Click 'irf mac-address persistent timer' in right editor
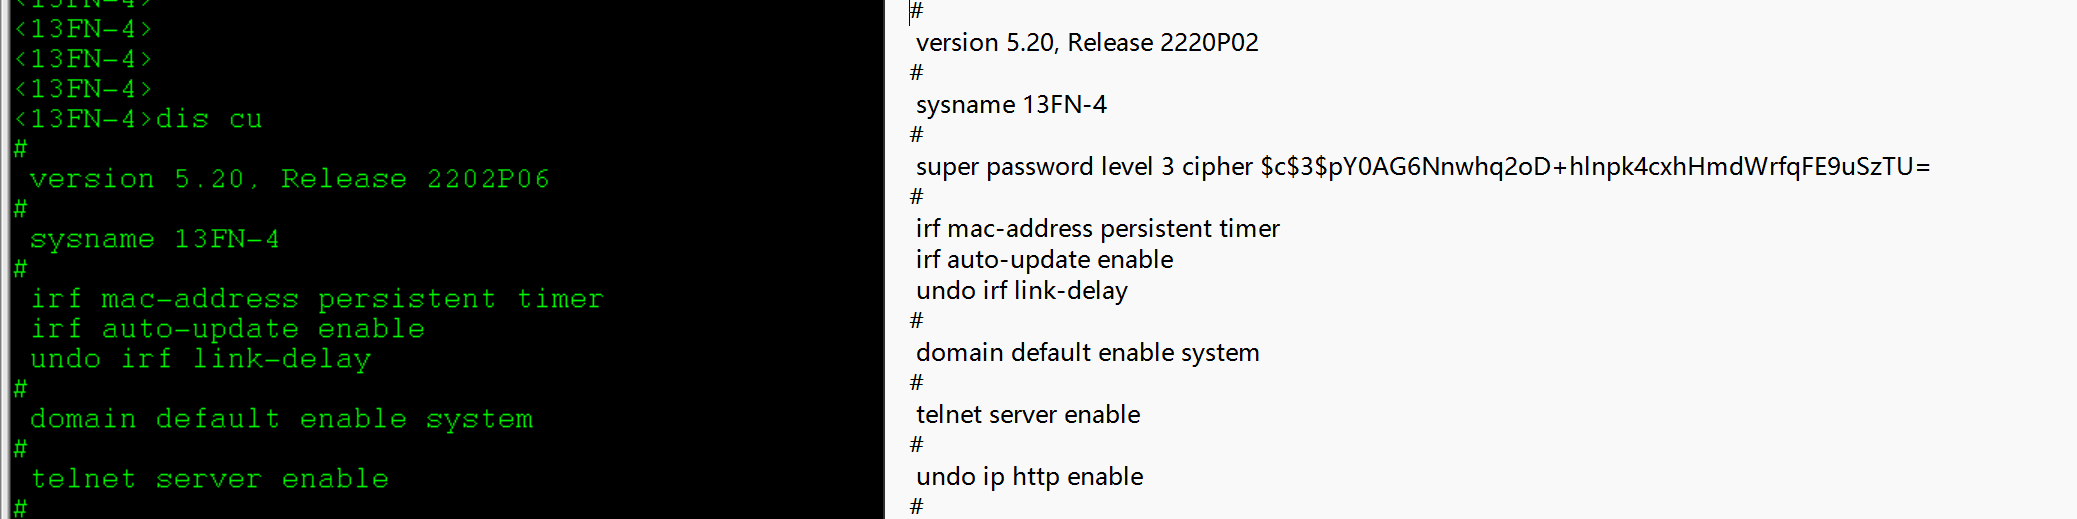This screenshot has height=519, width=2077. [x=1097, y=229]
